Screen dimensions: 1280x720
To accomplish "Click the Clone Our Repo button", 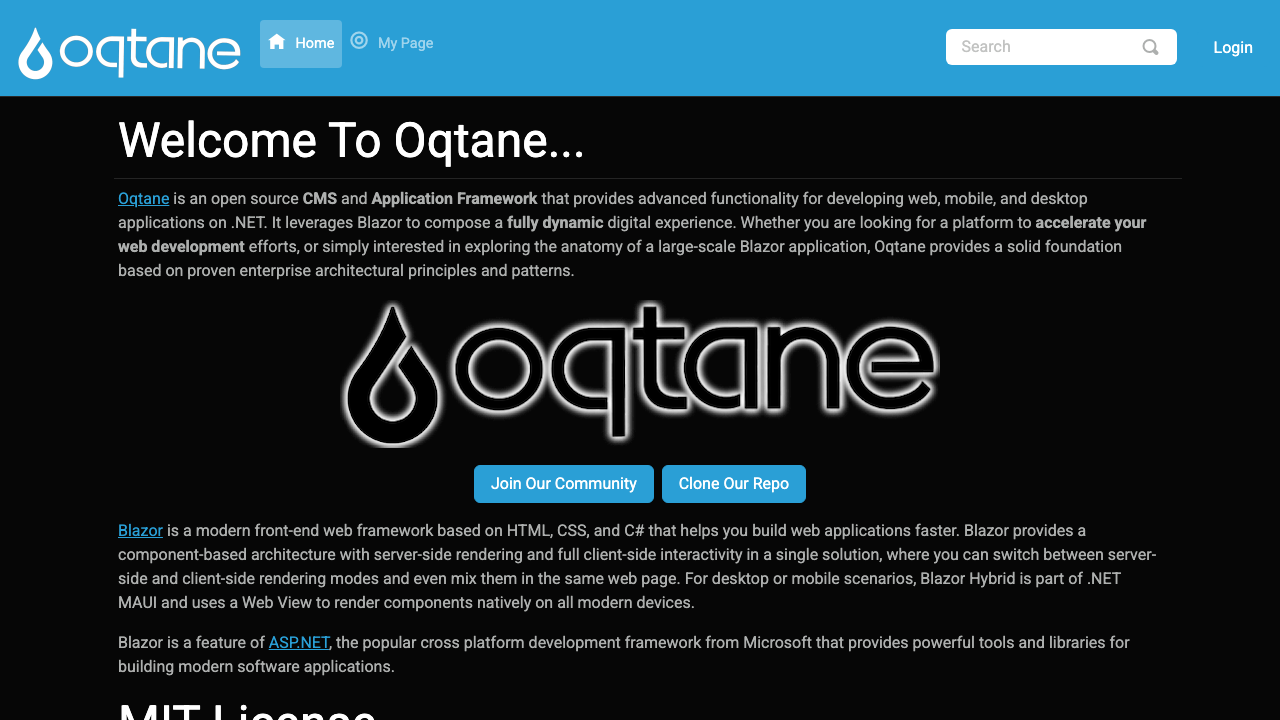I will tap(734, 484).
